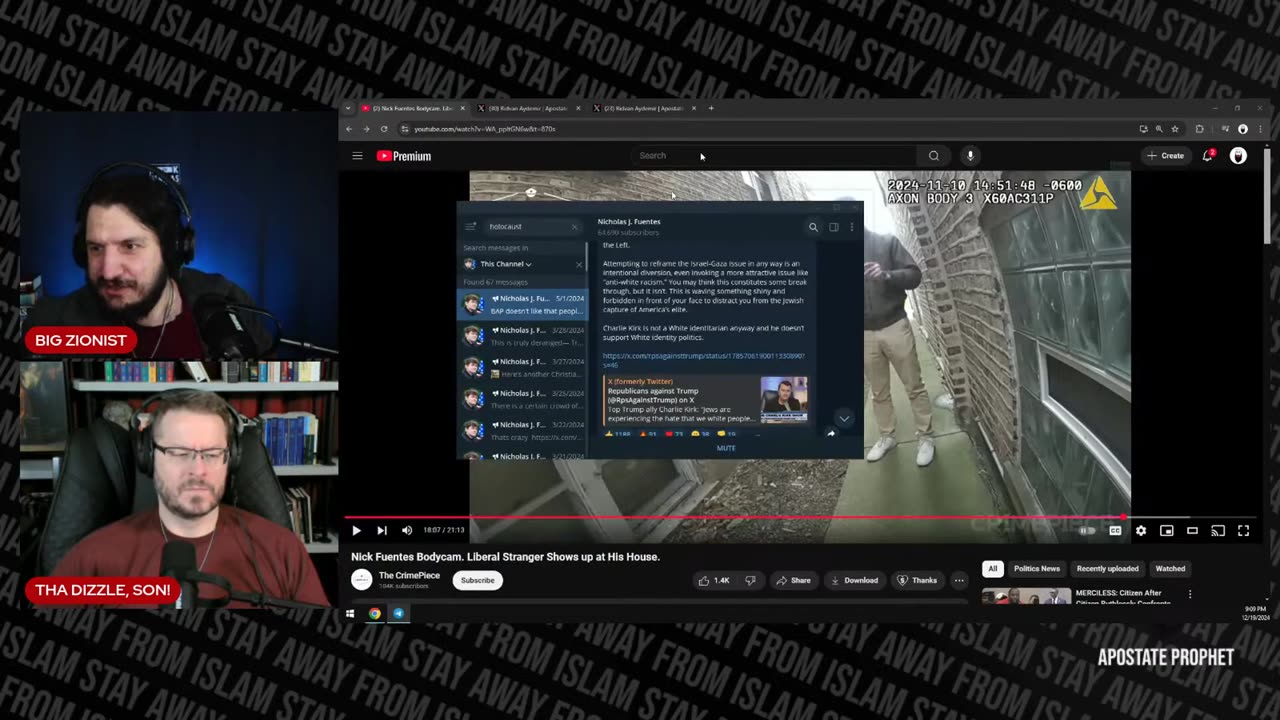Select the All filter chip

[993, 569]
